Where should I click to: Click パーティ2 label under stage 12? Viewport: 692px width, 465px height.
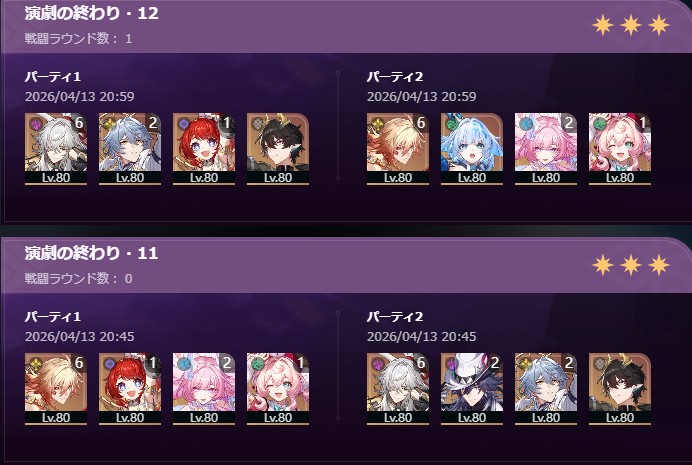(395, 77)
